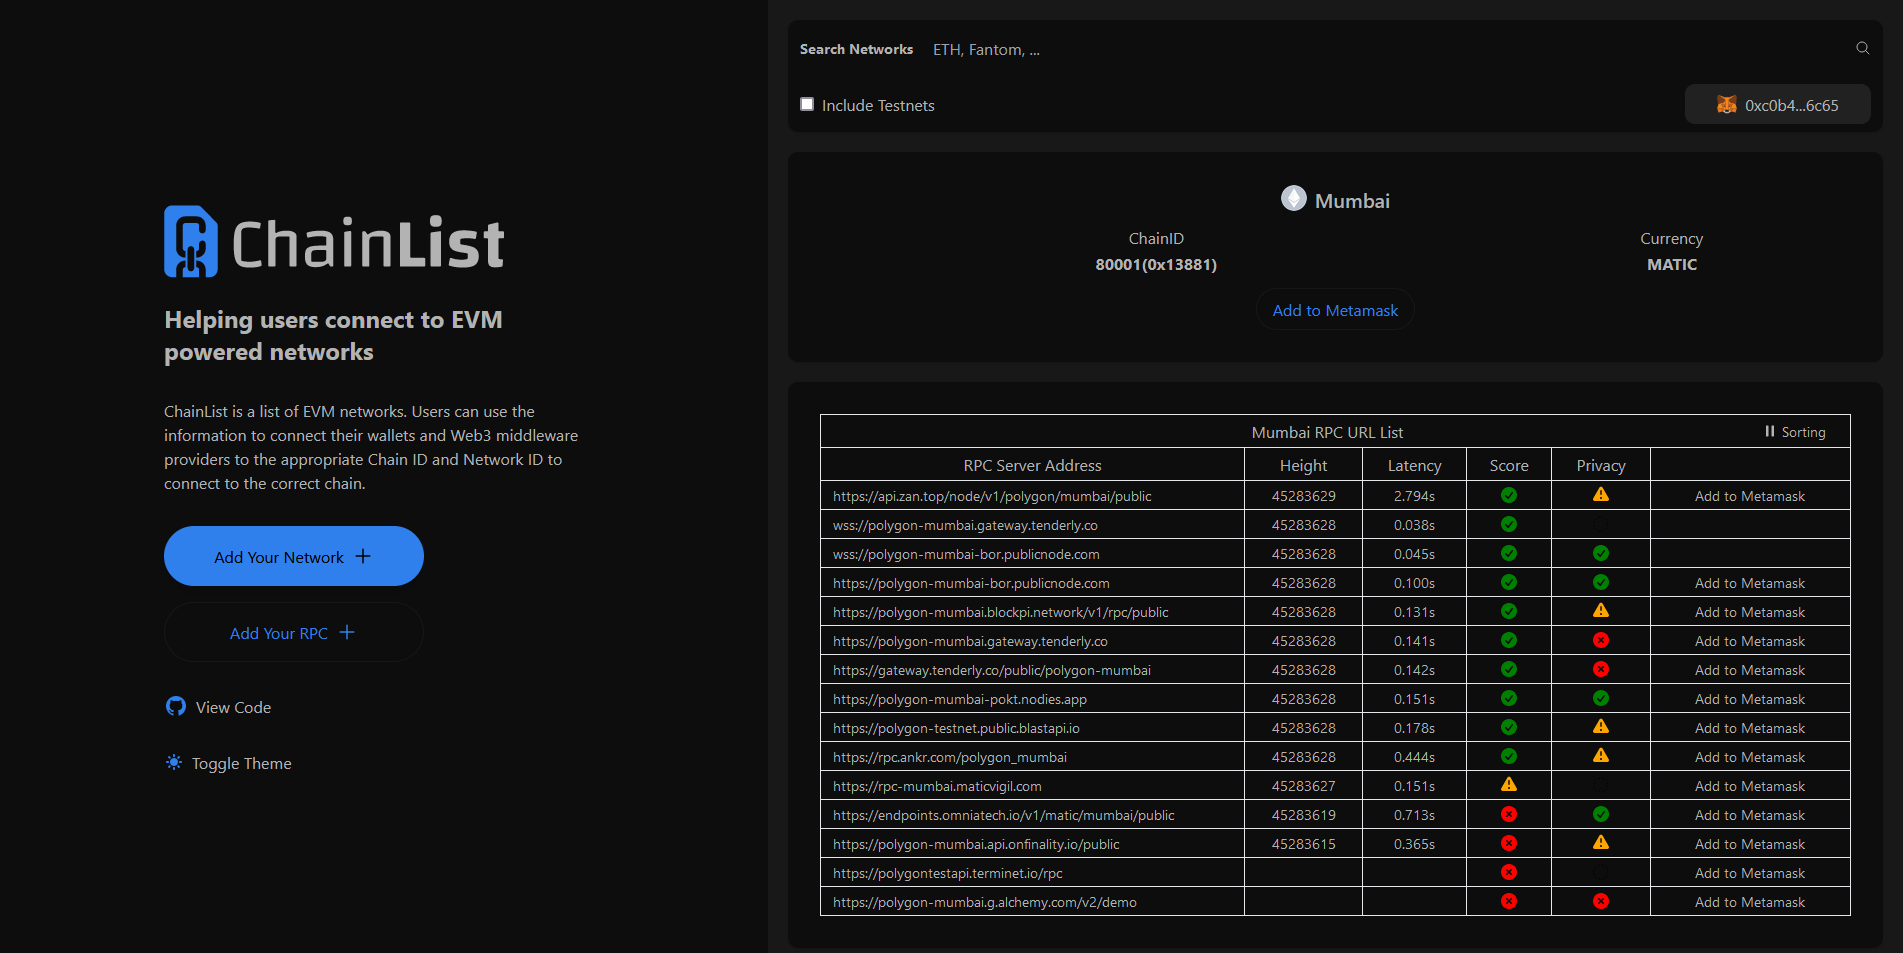The image size is (1903, 953).
Task: Open the View Code link
Action: [233, 708]
